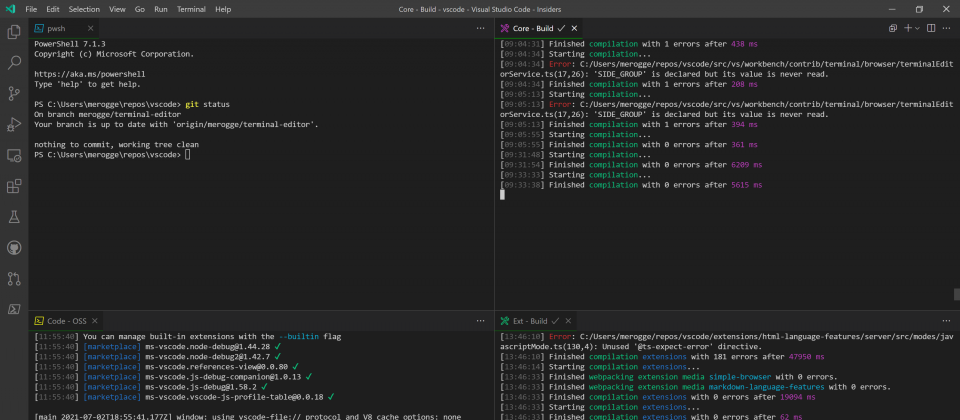Click the pwsh terminal prompt cursor
The image size is (960, 420).
click(188, 155)
